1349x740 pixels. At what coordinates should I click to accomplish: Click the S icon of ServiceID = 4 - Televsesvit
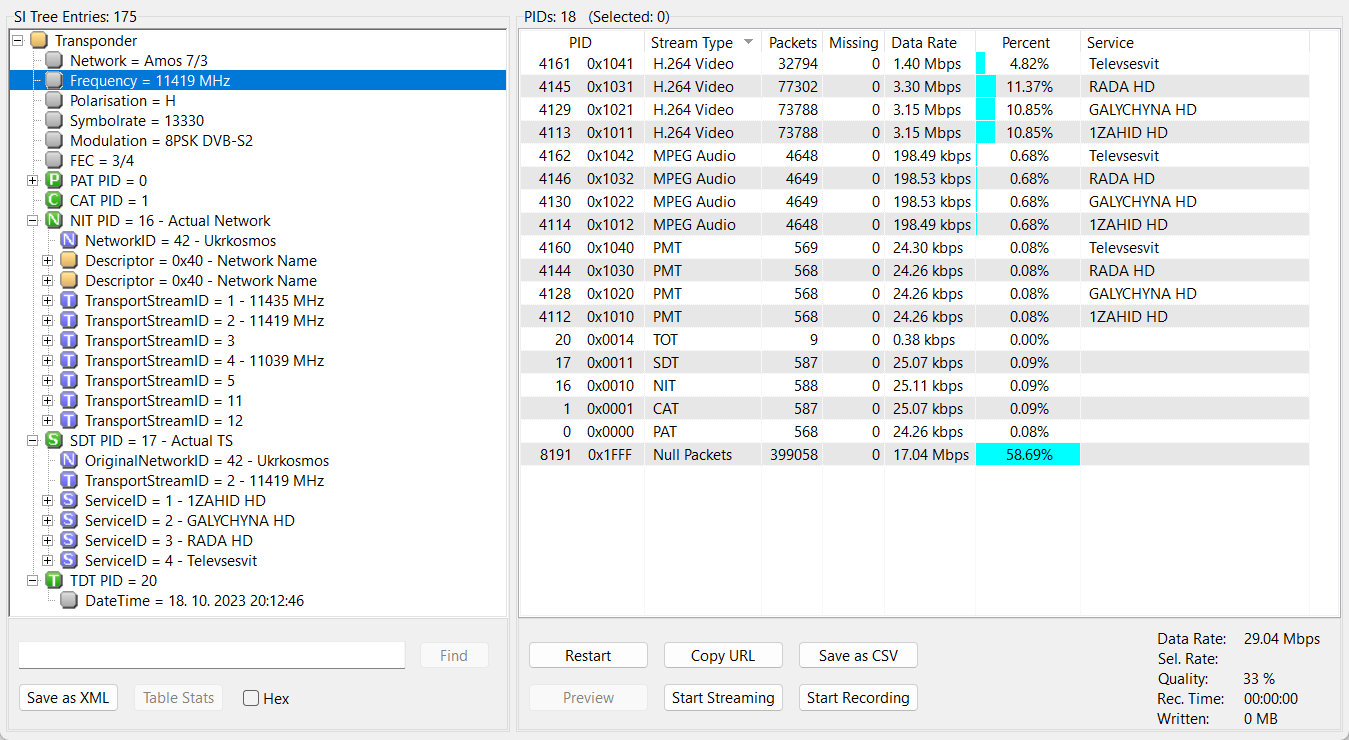coord(69,561)
